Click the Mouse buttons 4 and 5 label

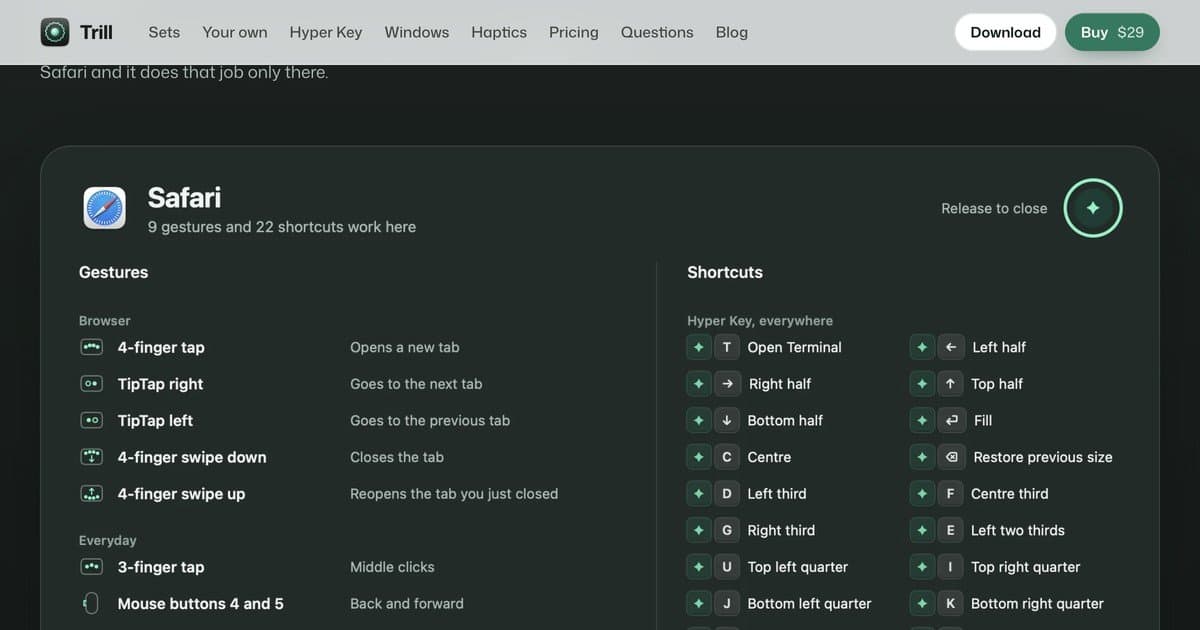point(200,604)
